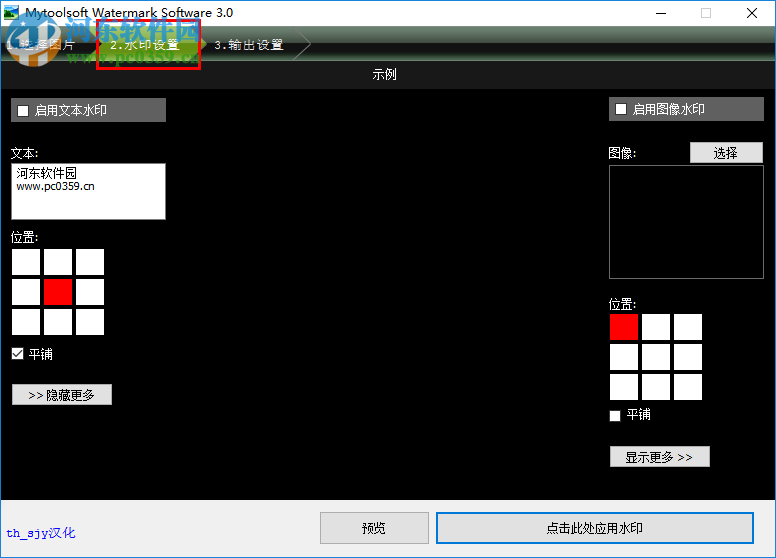Click the empty image preview box
The image size is (776, 558).
click(x=686, y=222)
